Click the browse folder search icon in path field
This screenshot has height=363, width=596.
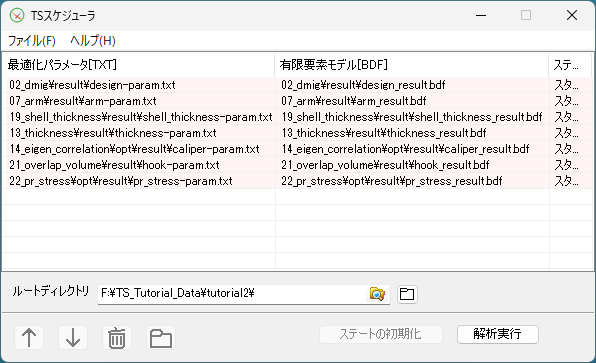click(x=377, y=294)
